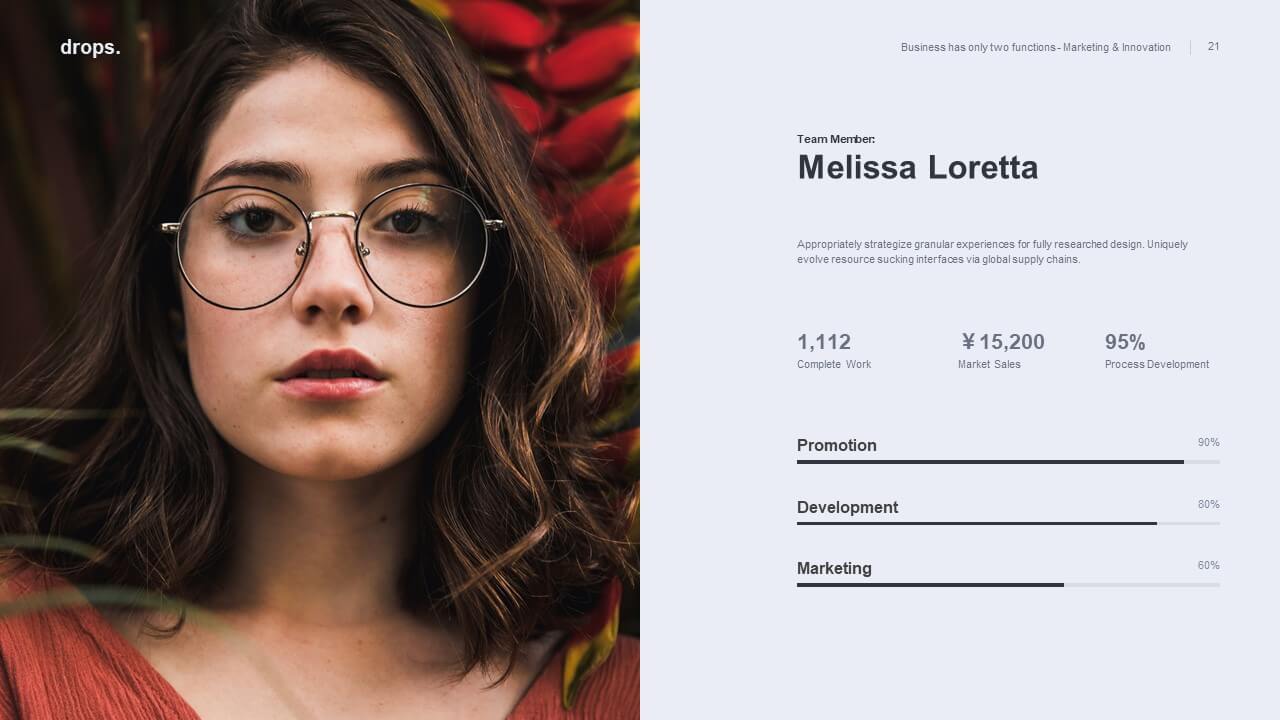Select the 95% Process Development figure
The width and height of the screenshot is (1280, 720).
pos(1125,342)
